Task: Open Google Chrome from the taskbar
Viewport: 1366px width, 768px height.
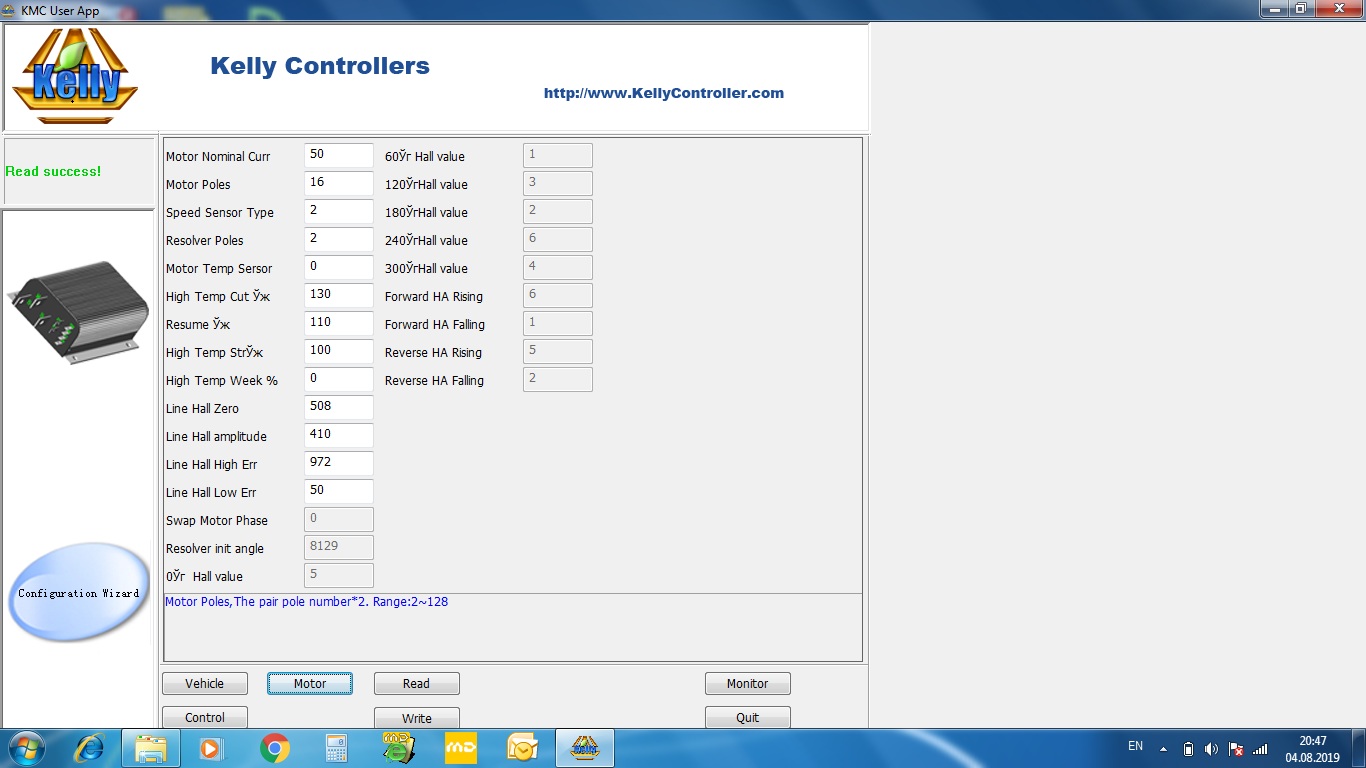Action: click(x=275, y=748)
